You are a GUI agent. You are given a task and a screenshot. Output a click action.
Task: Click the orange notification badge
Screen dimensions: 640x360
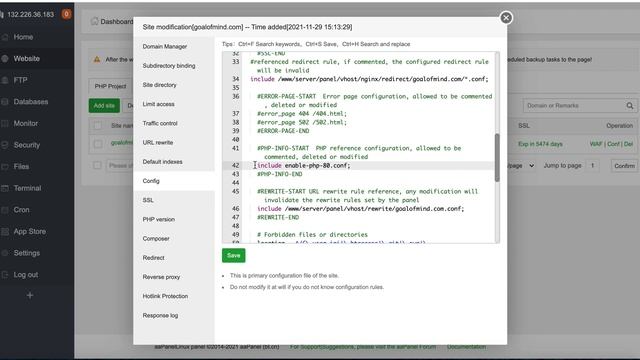coord(66,14)
